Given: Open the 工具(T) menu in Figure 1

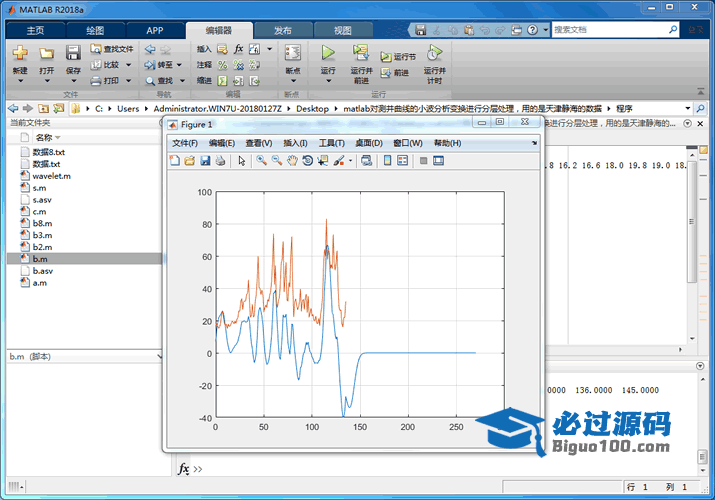Looking at the screenshot, I should click(331, 143).
